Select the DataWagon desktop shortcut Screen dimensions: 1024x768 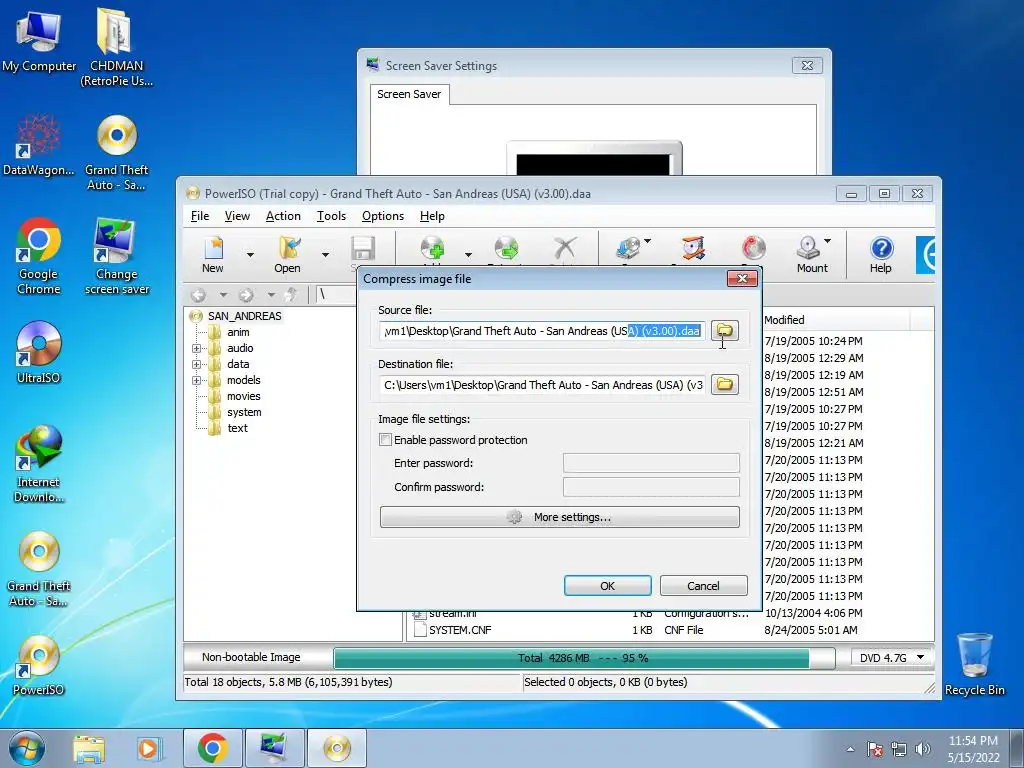[x=39, y=145]
